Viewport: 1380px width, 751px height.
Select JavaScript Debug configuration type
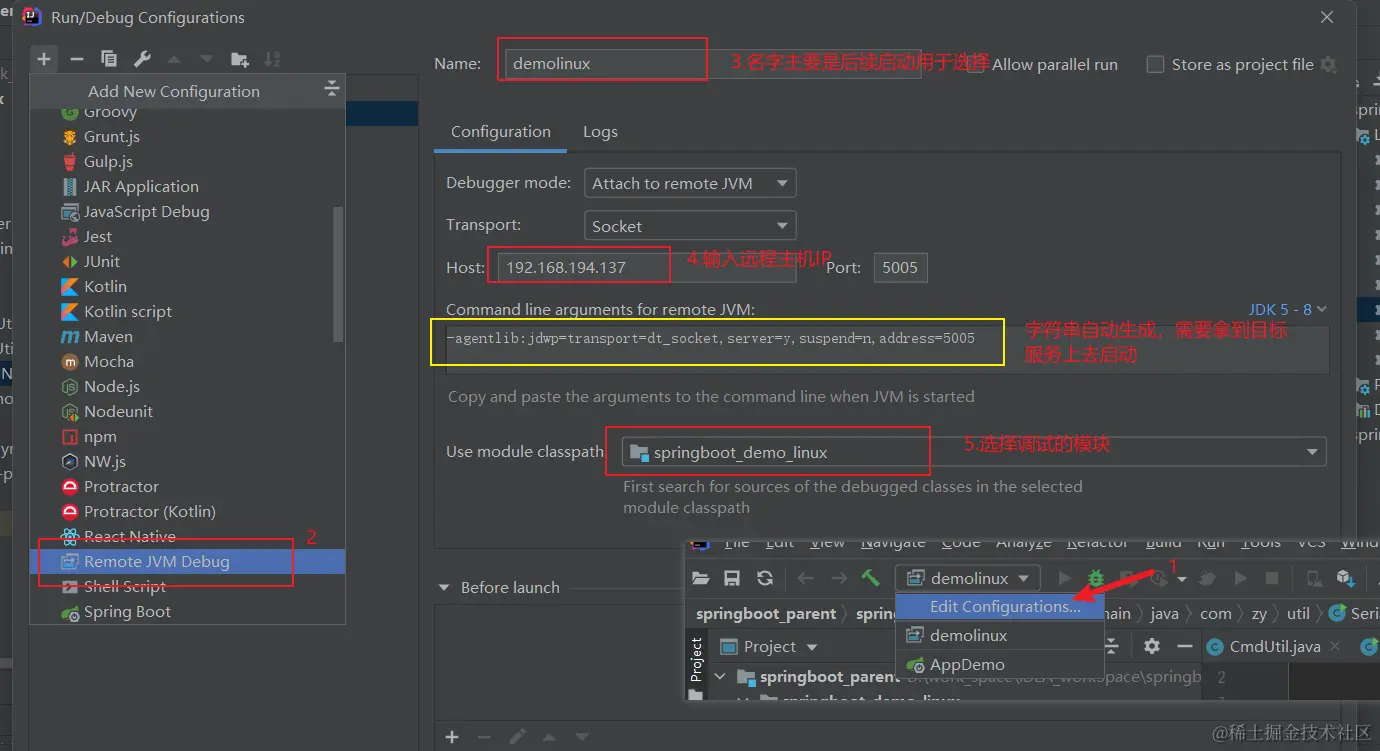[x=188, y=211]
